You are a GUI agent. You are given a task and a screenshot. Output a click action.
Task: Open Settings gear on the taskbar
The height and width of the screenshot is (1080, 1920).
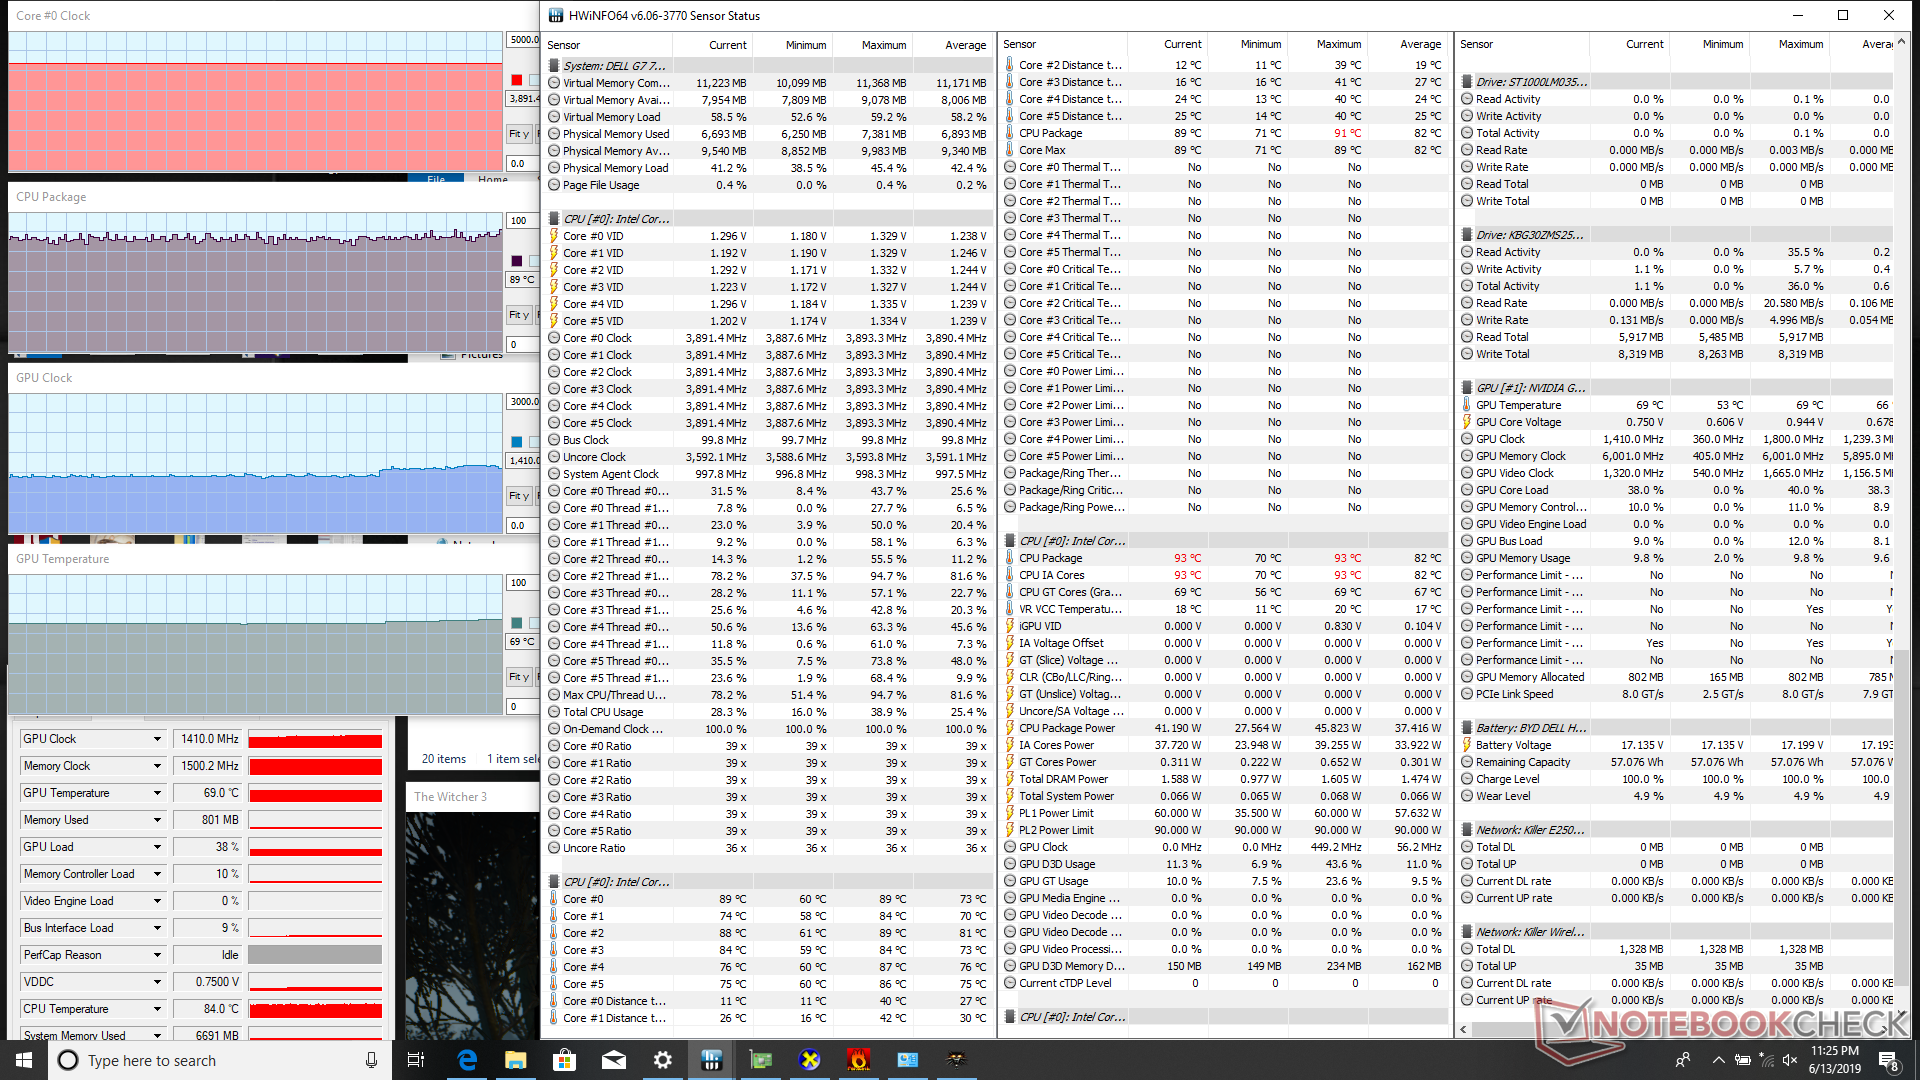tap(662, 1060)
